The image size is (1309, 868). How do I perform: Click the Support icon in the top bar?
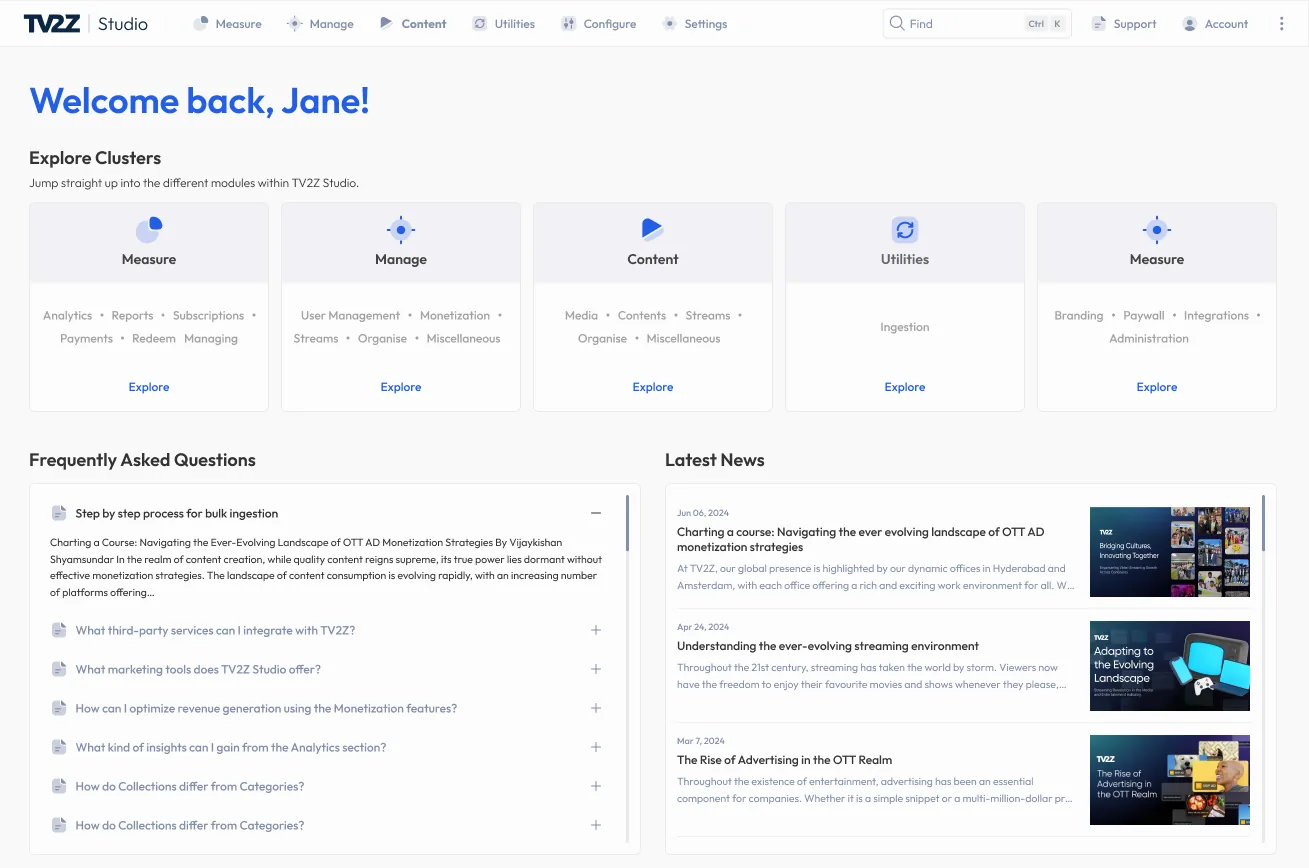1097,23
